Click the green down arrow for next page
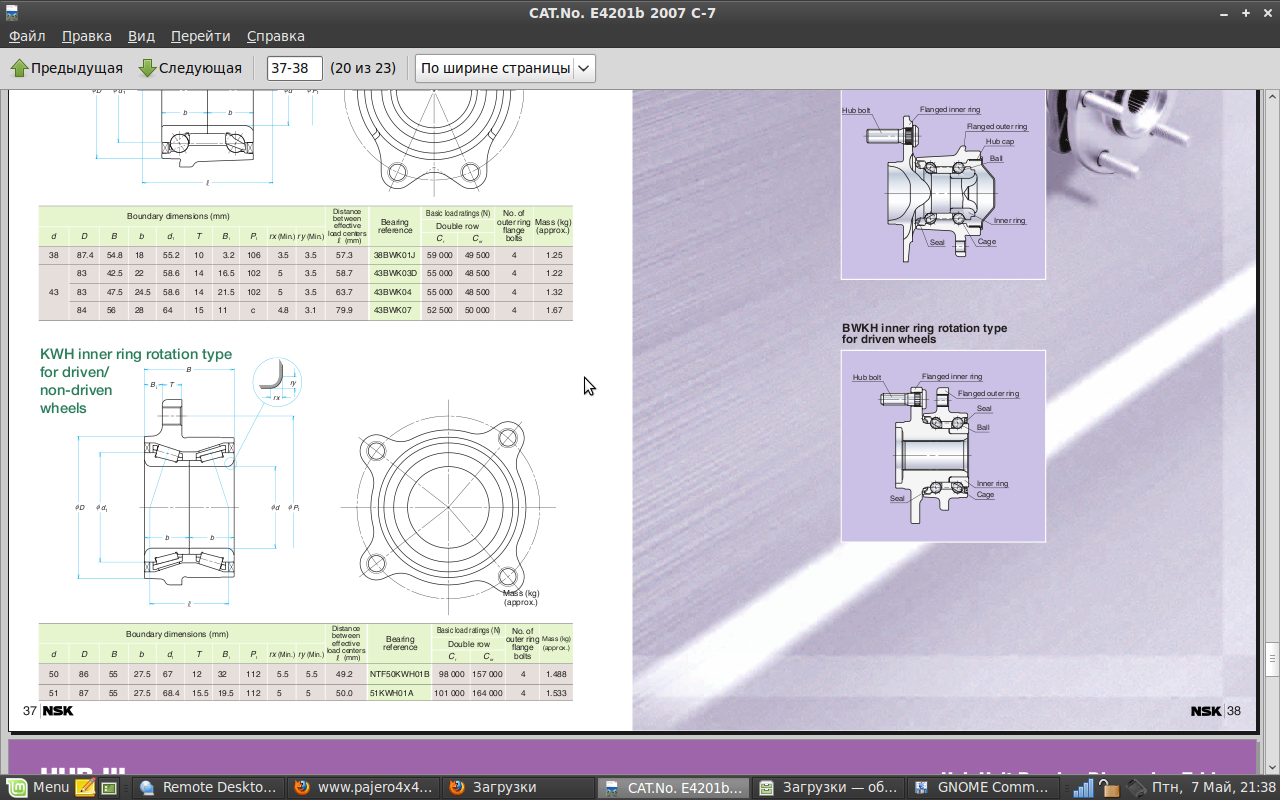The image size is (1280, 800). [x=147, y=68]
